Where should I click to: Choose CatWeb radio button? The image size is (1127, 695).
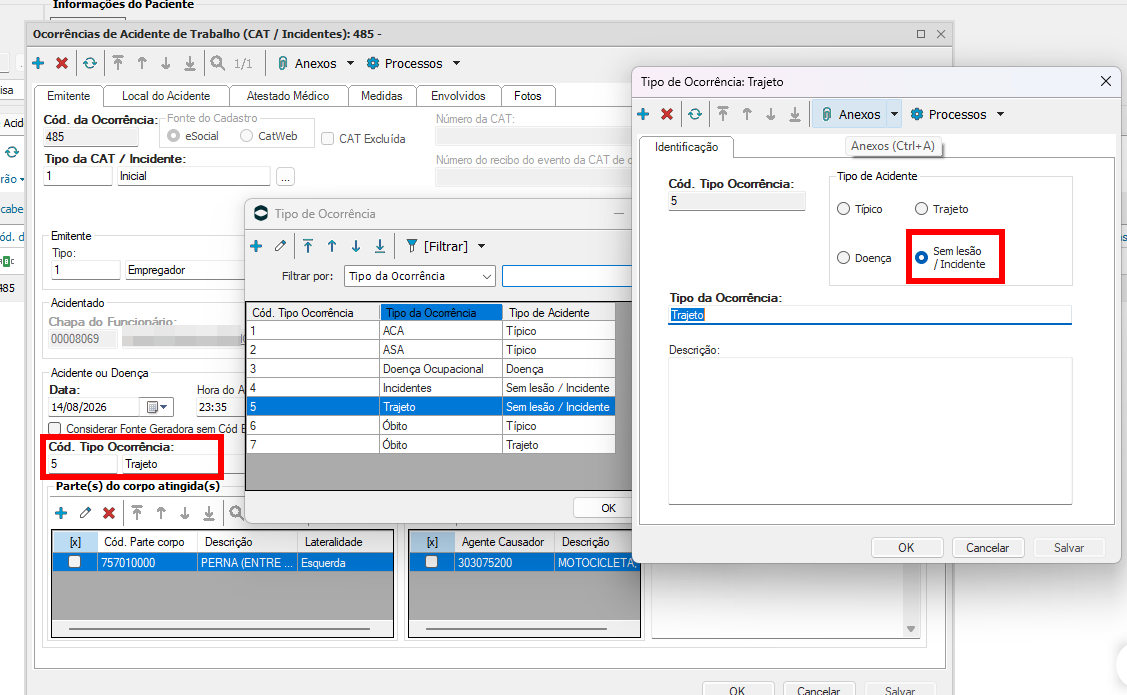247,136
